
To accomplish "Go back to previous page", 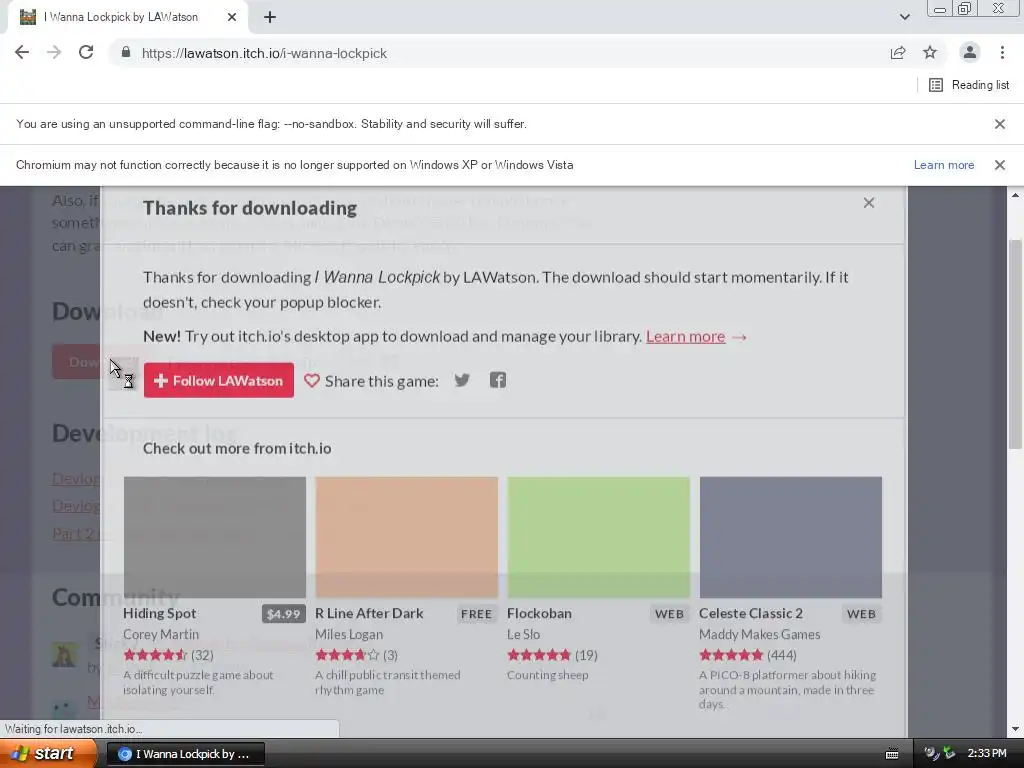I will point(22,53).
